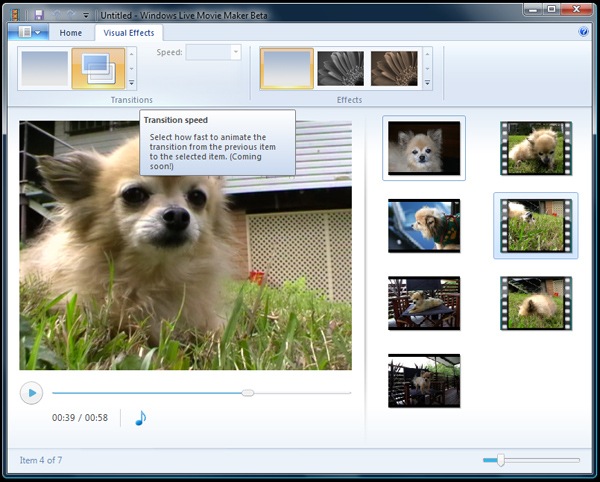Select the first blank transition (no transition)
This screenshot has width=600, height=482.
(x=44, y=68)
